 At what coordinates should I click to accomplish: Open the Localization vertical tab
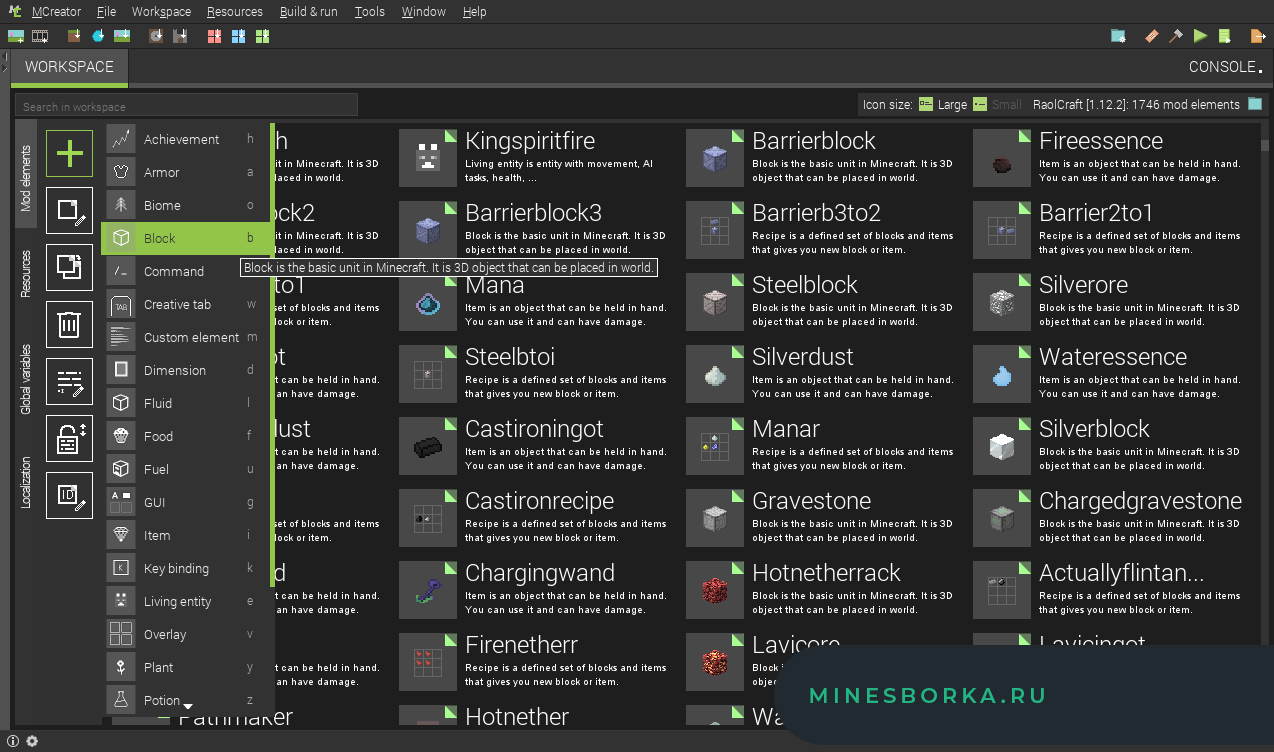(27, 482)
